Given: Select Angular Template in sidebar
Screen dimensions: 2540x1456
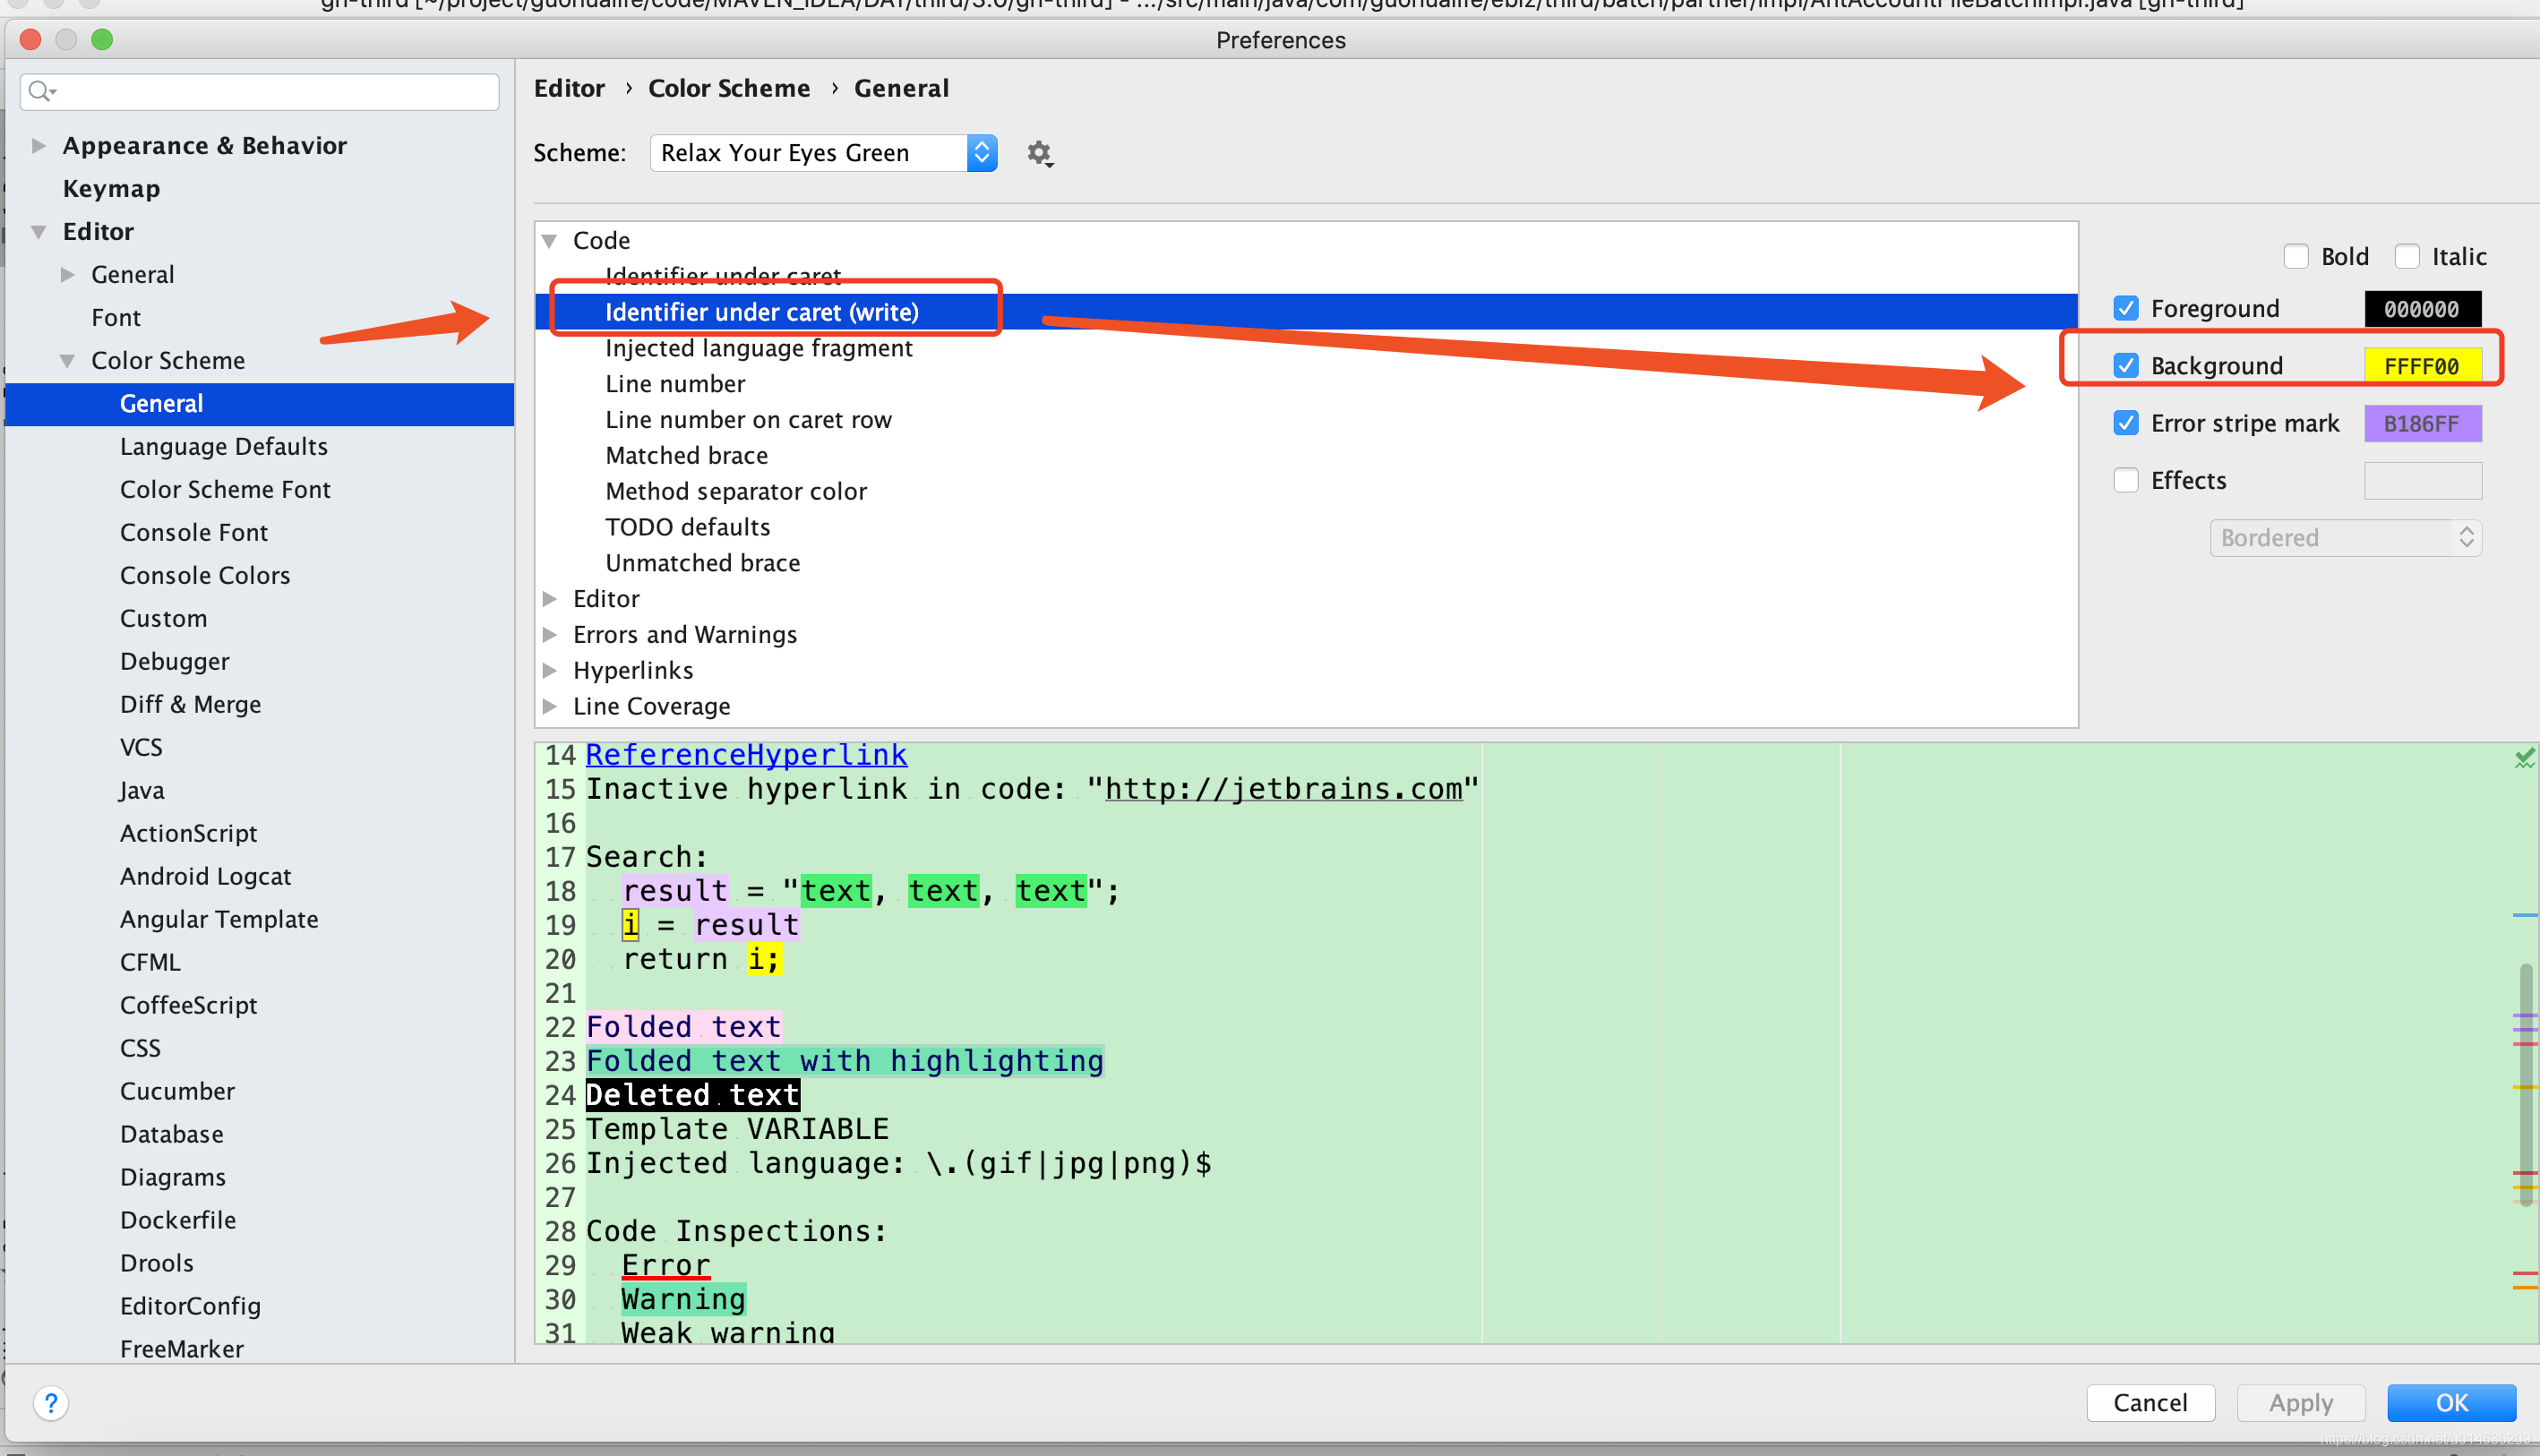Looking at the screenshot, I should click(219, 920).
